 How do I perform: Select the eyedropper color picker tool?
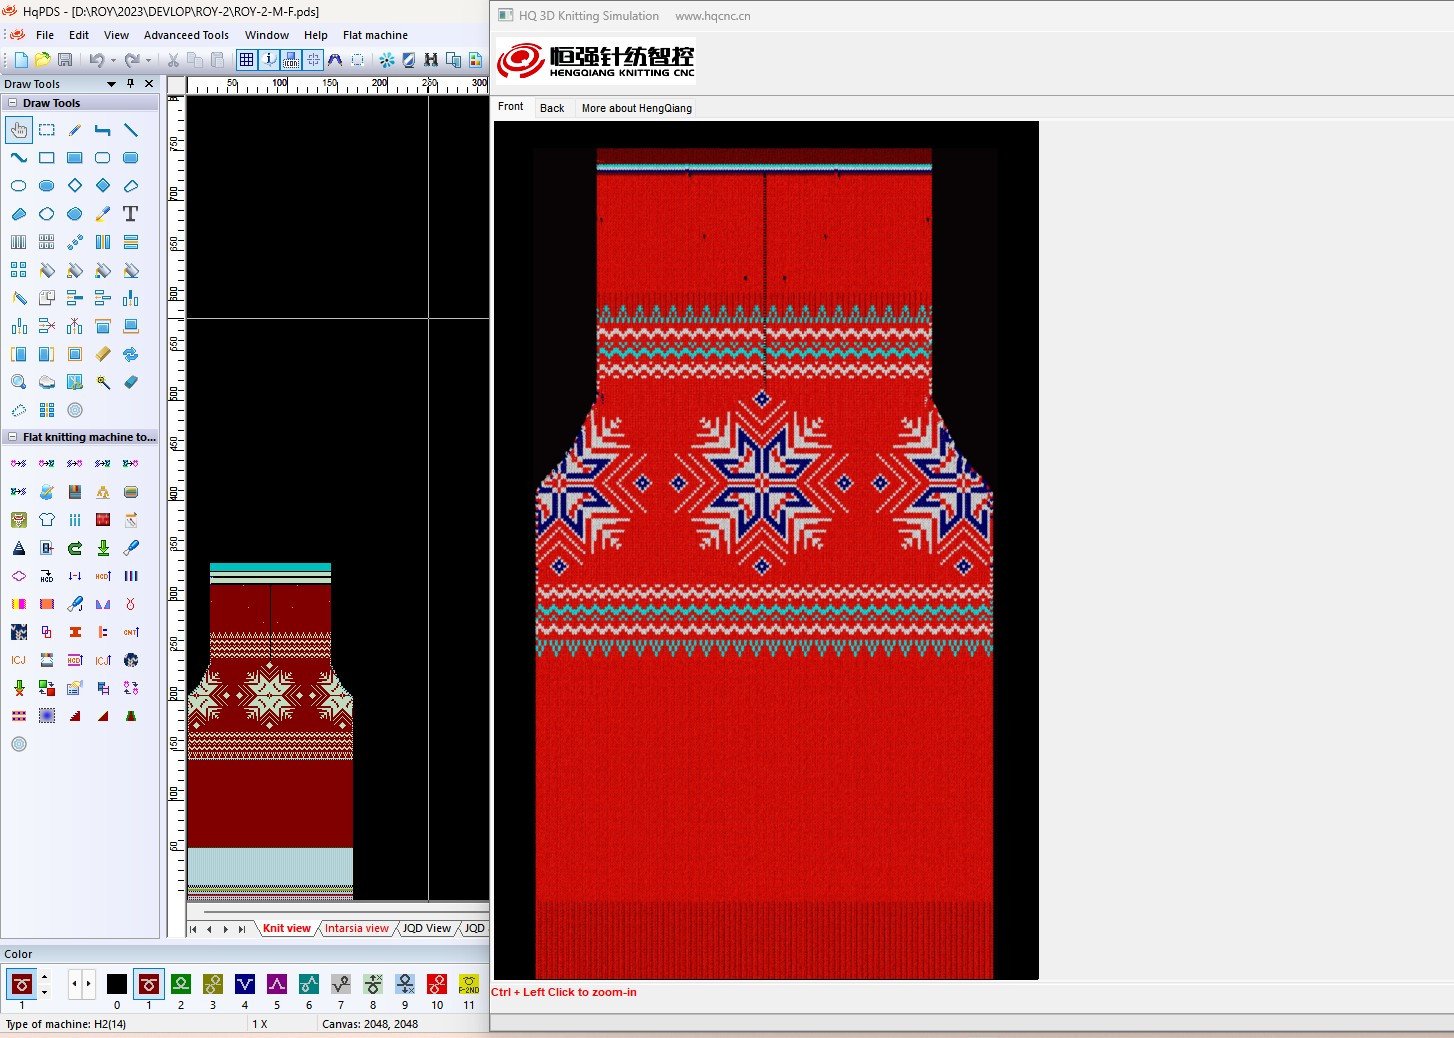pos(103,214)
